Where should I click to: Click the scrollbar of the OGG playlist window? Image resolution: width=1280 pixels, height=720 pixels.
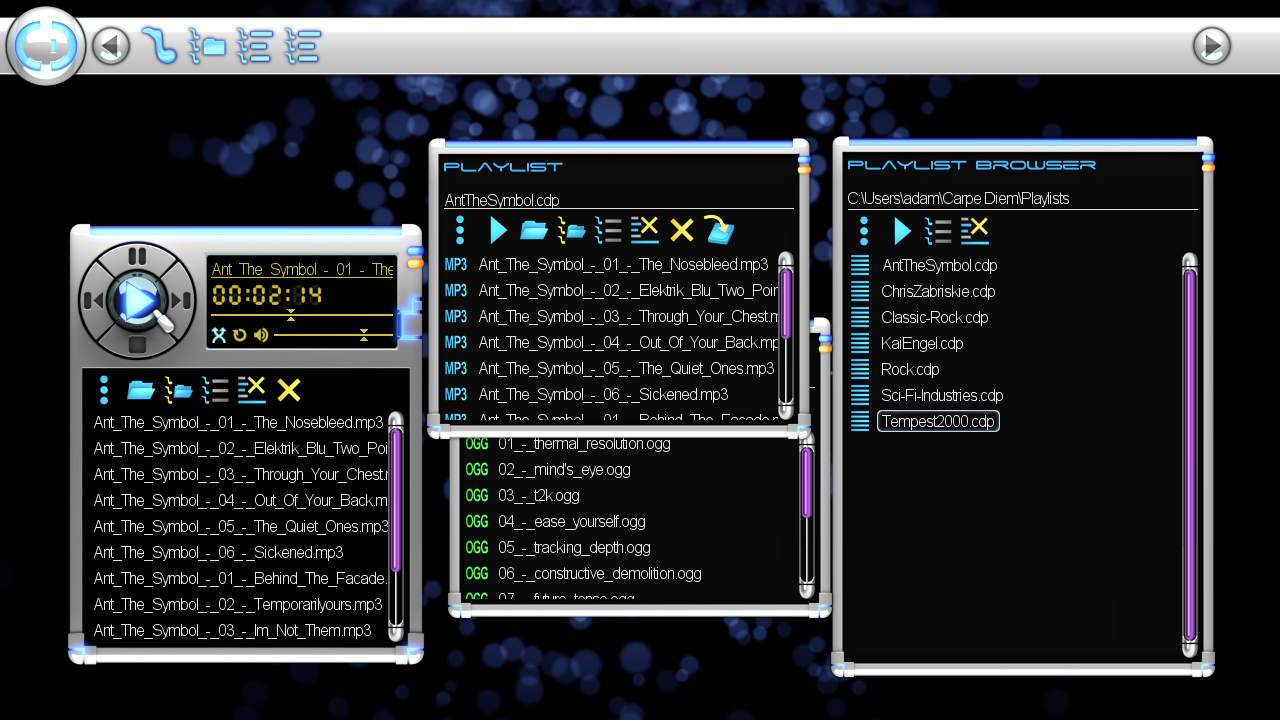pos(807,515)
